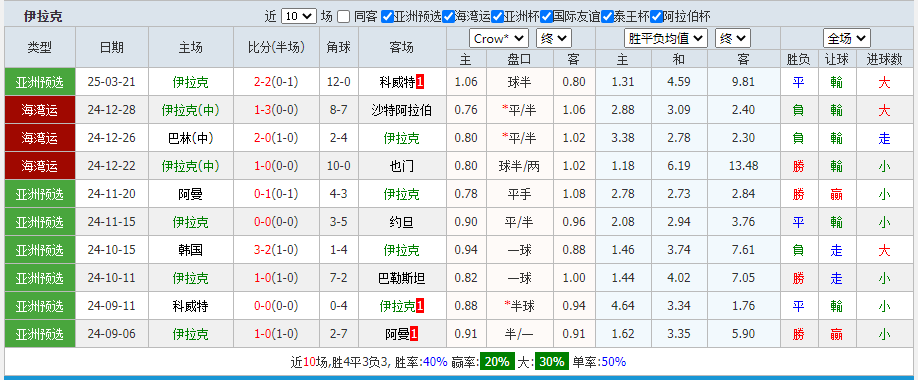Click the 角球 column header
918x380 pixels.
(339, 47)
